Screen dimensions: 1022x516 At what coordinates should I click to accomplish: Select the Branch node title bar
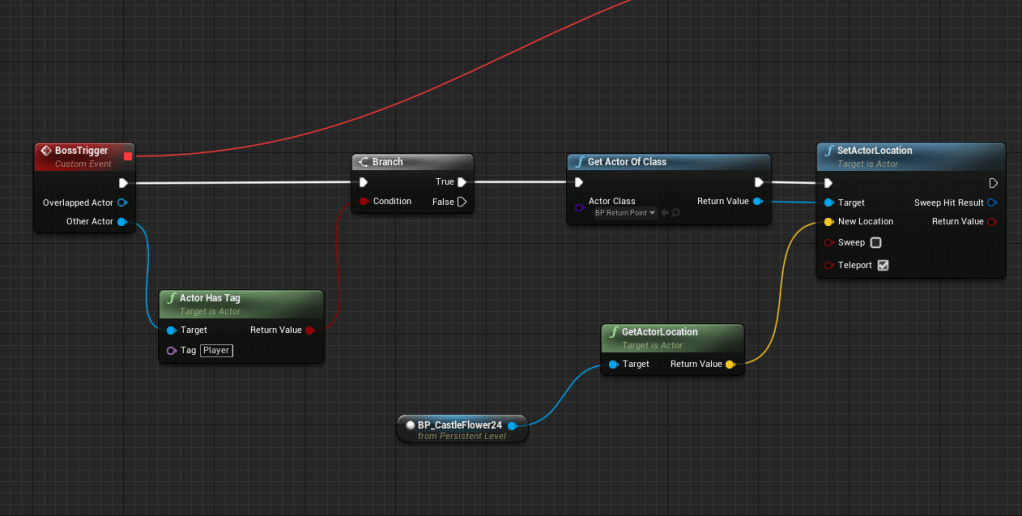coord(412,162)
